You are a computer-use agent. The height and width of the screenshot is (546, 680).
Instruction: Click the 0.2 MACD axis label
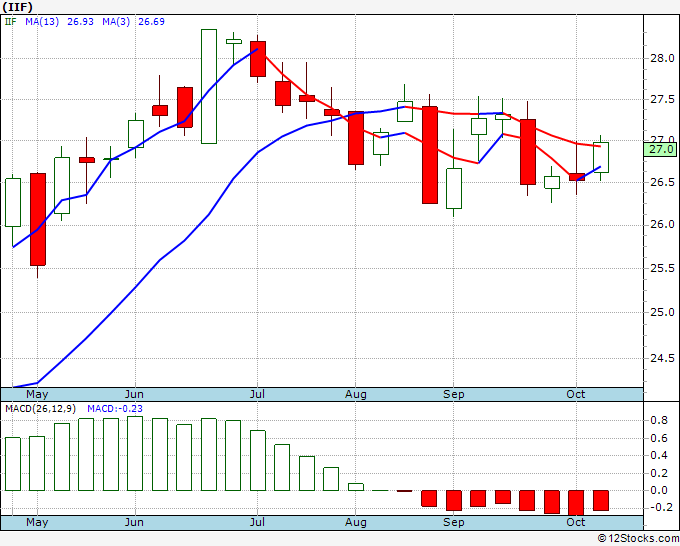click(659, 473)
